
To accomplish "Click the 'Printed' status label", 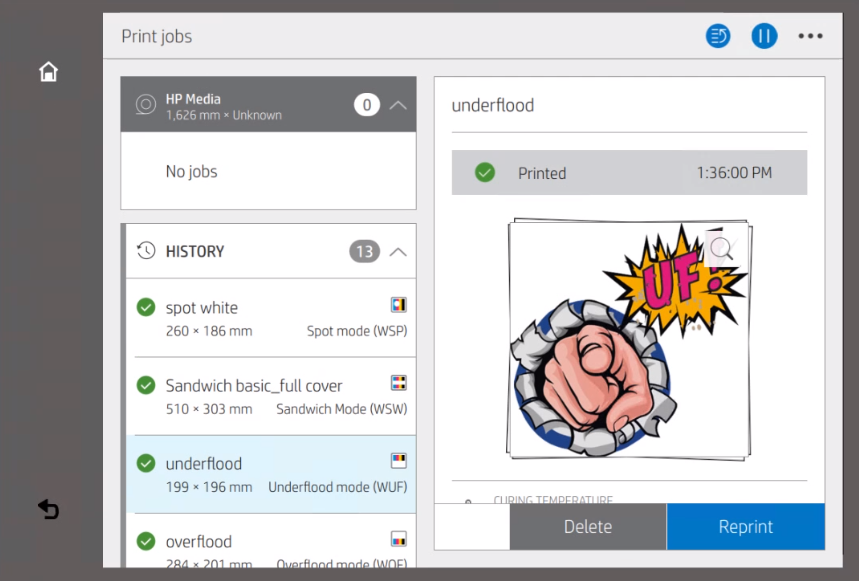I will pos(542,173).
